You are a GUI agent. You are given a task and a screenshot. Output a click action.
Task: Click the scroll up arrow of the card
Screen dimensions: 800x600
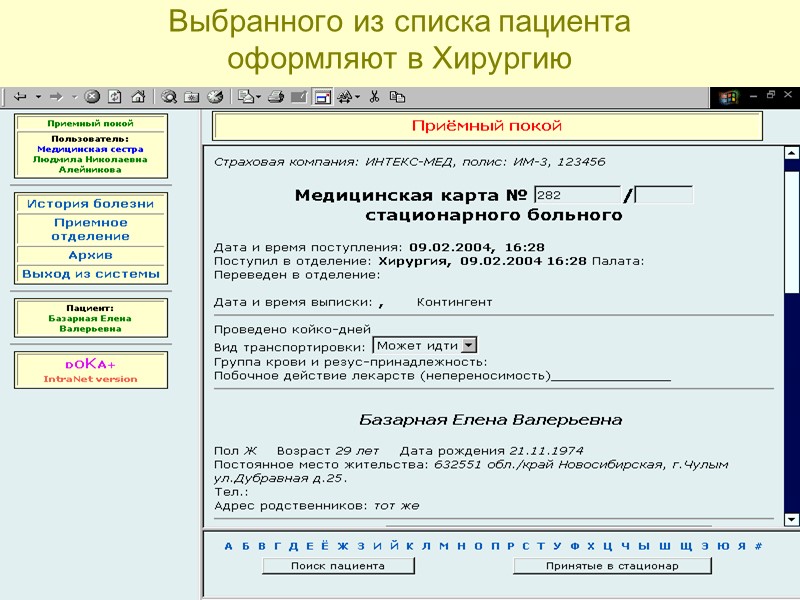click(791, 153)
